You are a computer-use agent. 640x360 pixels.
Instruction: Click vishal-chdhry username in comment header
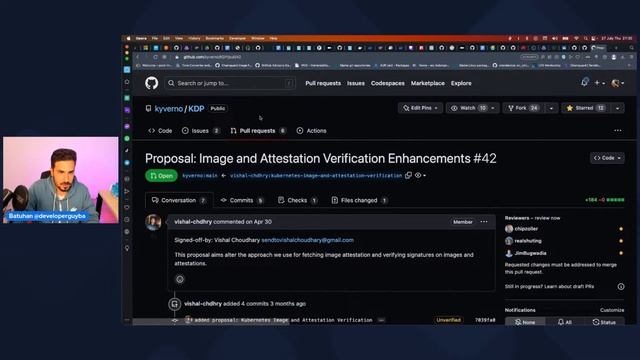[193, 222]
